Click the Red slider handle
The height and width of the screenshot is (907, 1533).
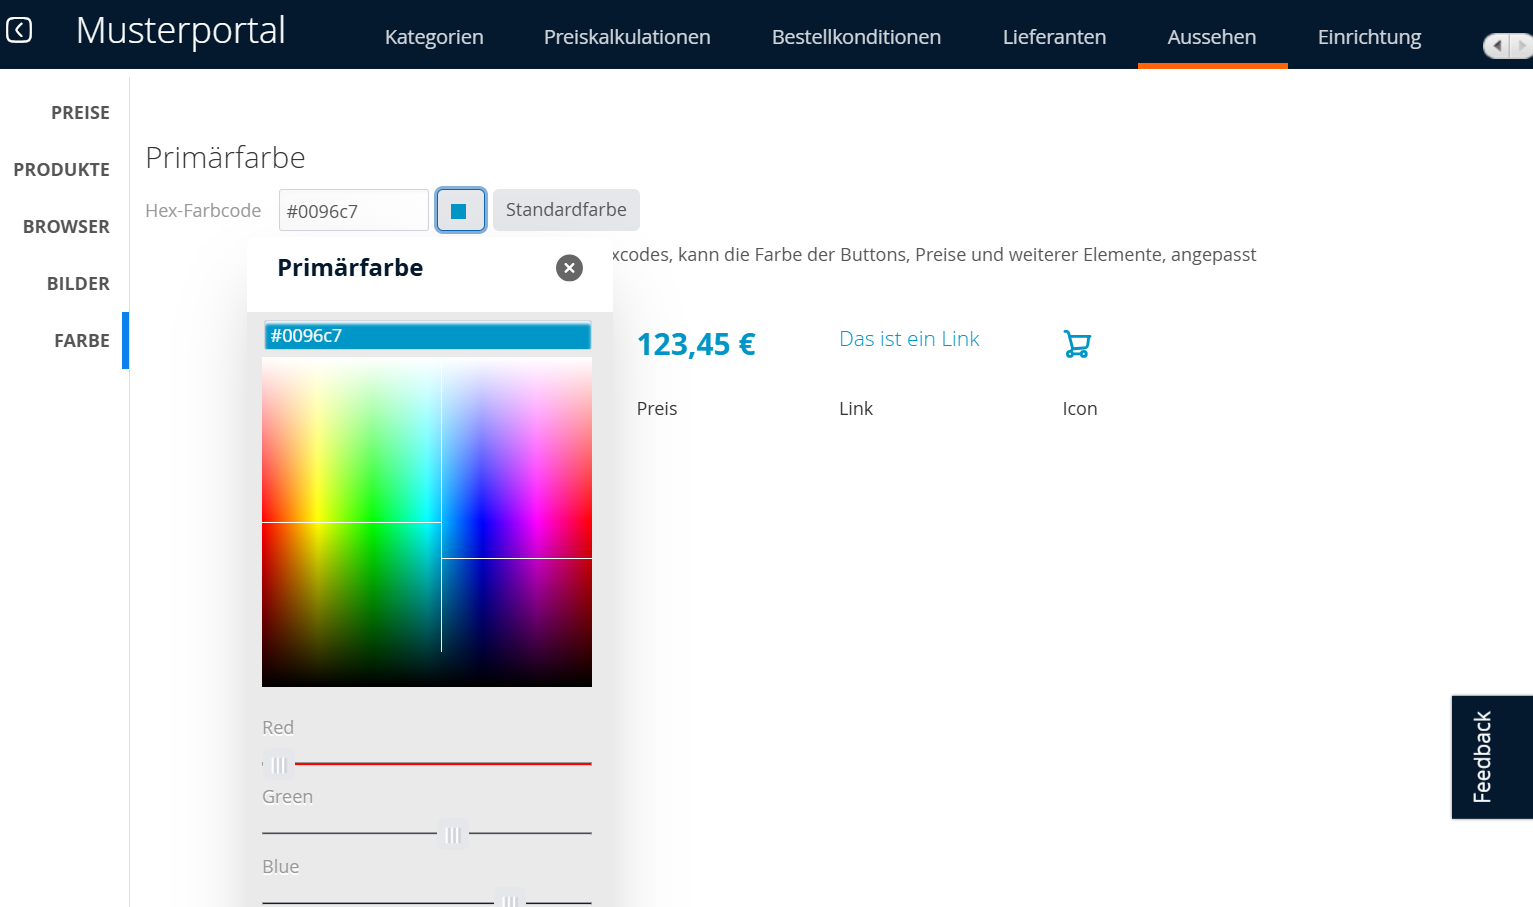point(279,764)
